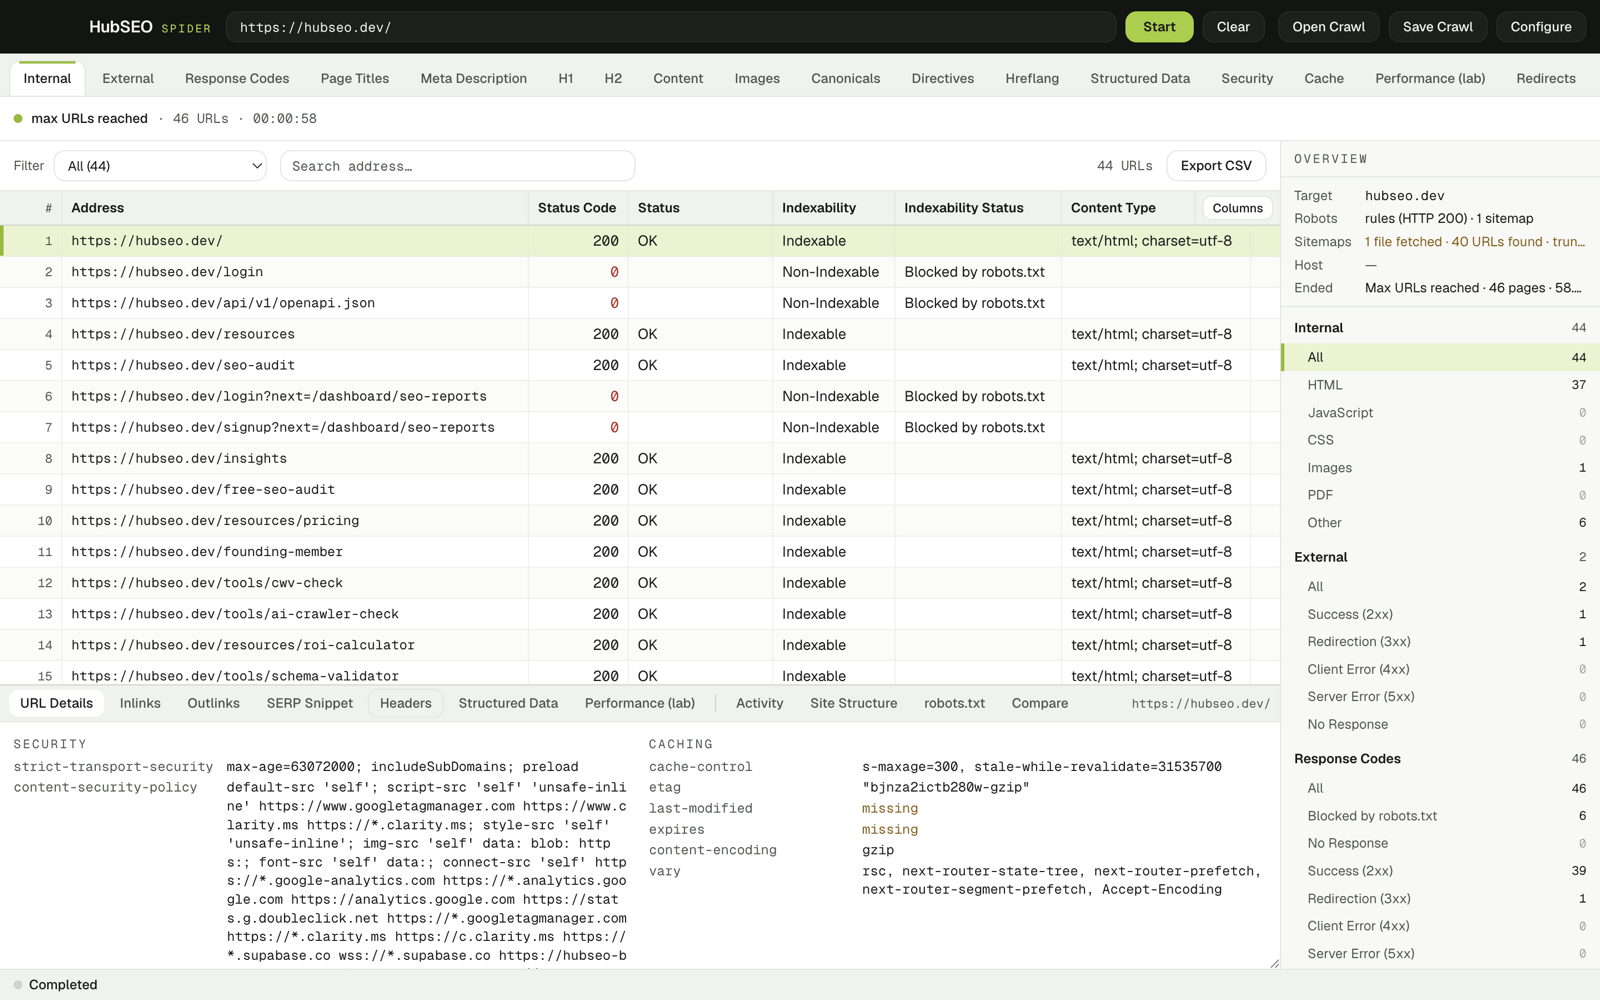Save the current crawl

click(1437, 27)
